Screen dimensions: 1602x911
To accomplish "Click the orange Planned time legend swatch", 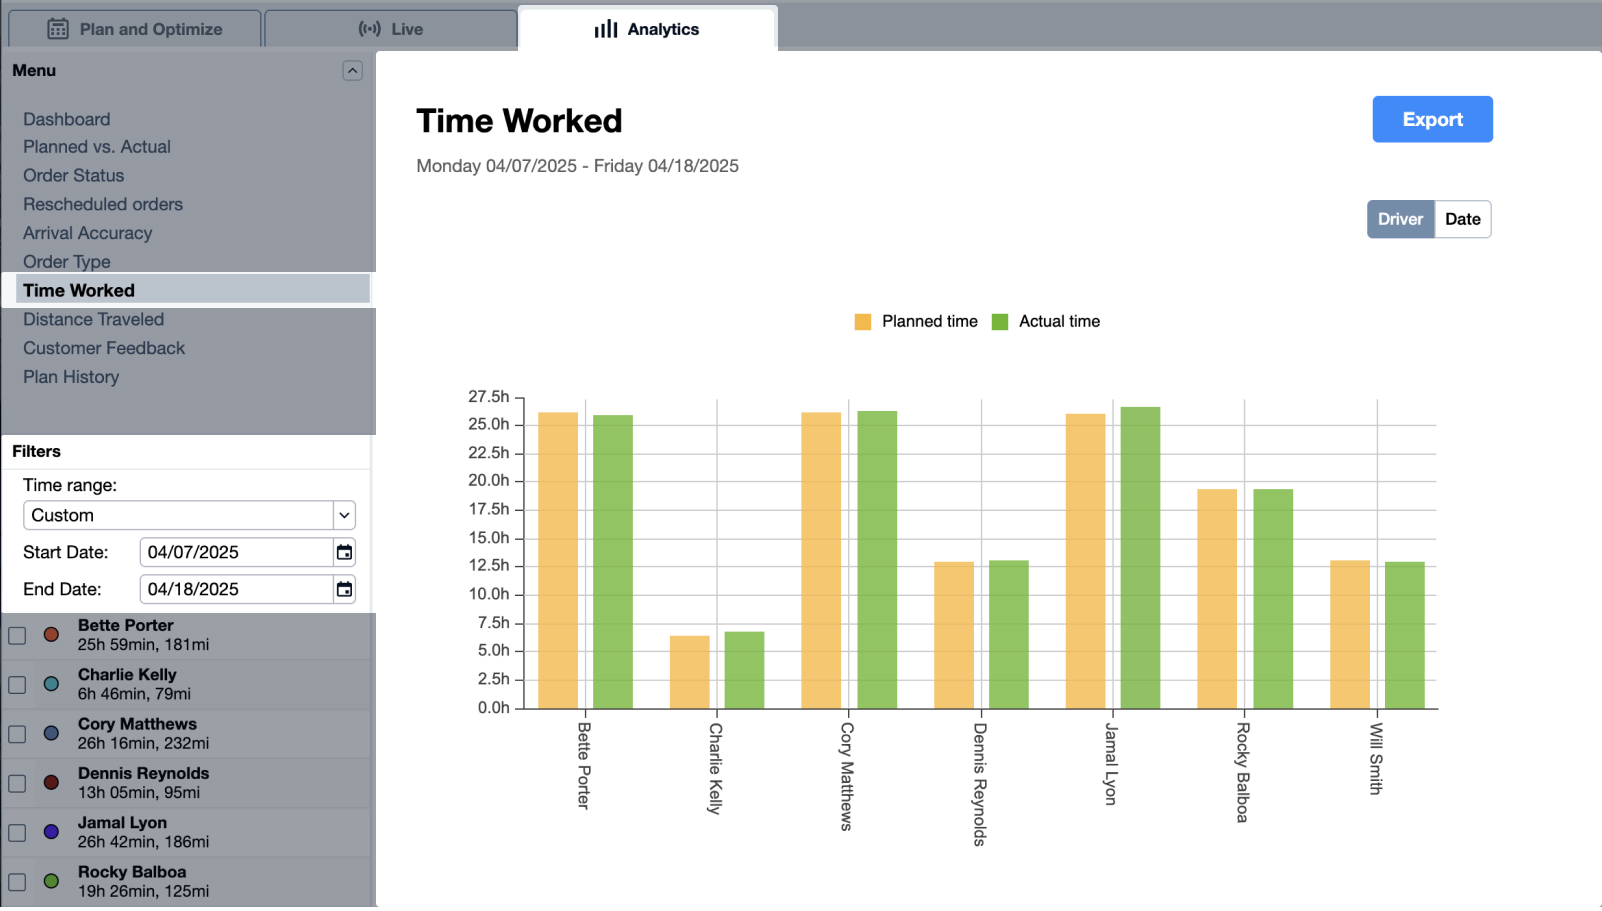I will 862,321.
